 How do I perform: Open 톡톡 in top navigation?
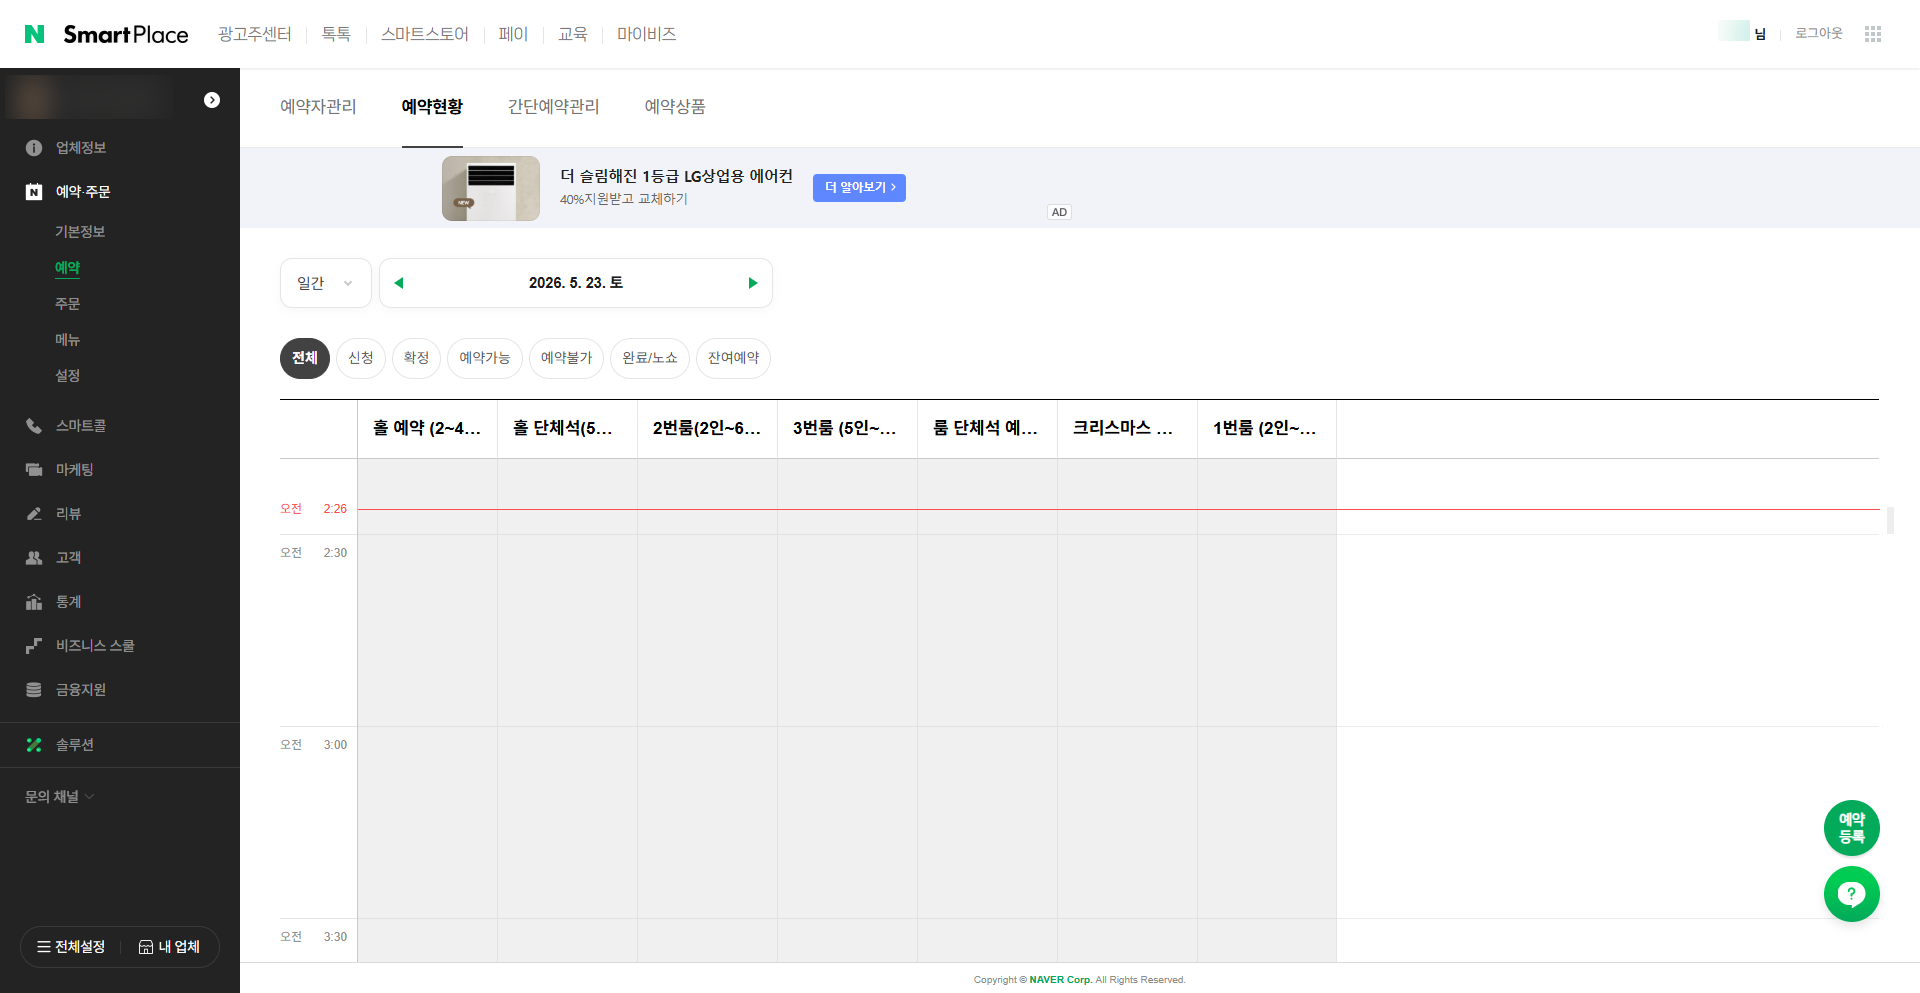pos(336,34)
